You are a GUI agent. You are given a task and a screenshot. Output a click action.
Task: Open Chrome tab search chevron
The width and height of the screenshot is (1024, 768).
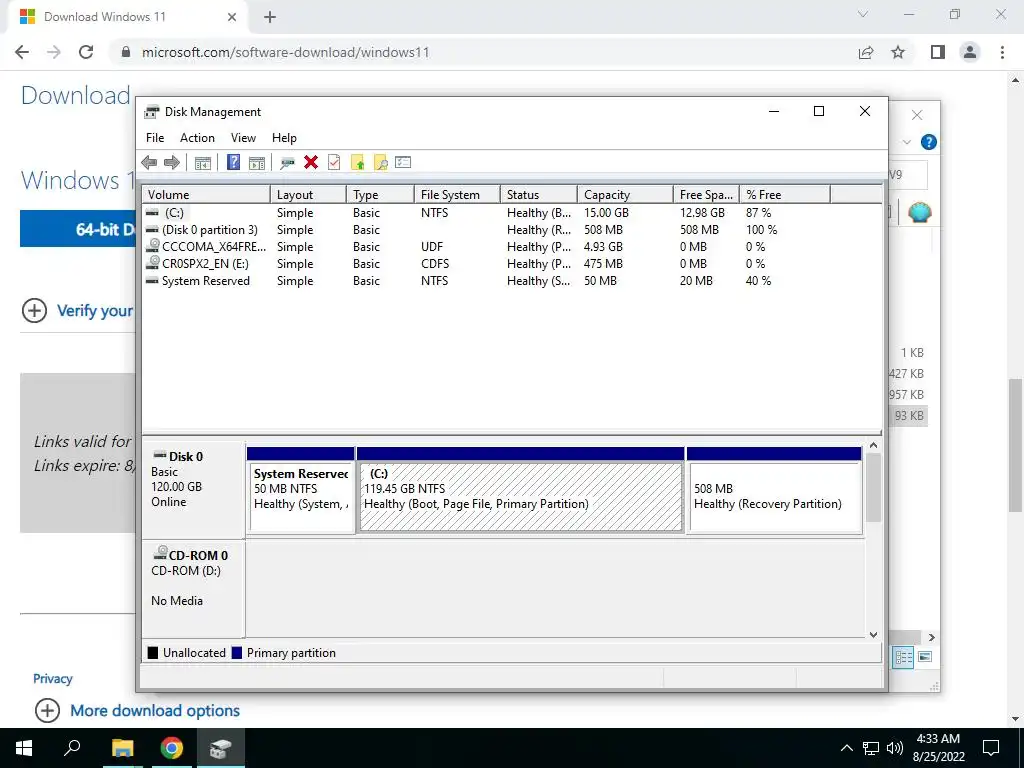(863, 14)
